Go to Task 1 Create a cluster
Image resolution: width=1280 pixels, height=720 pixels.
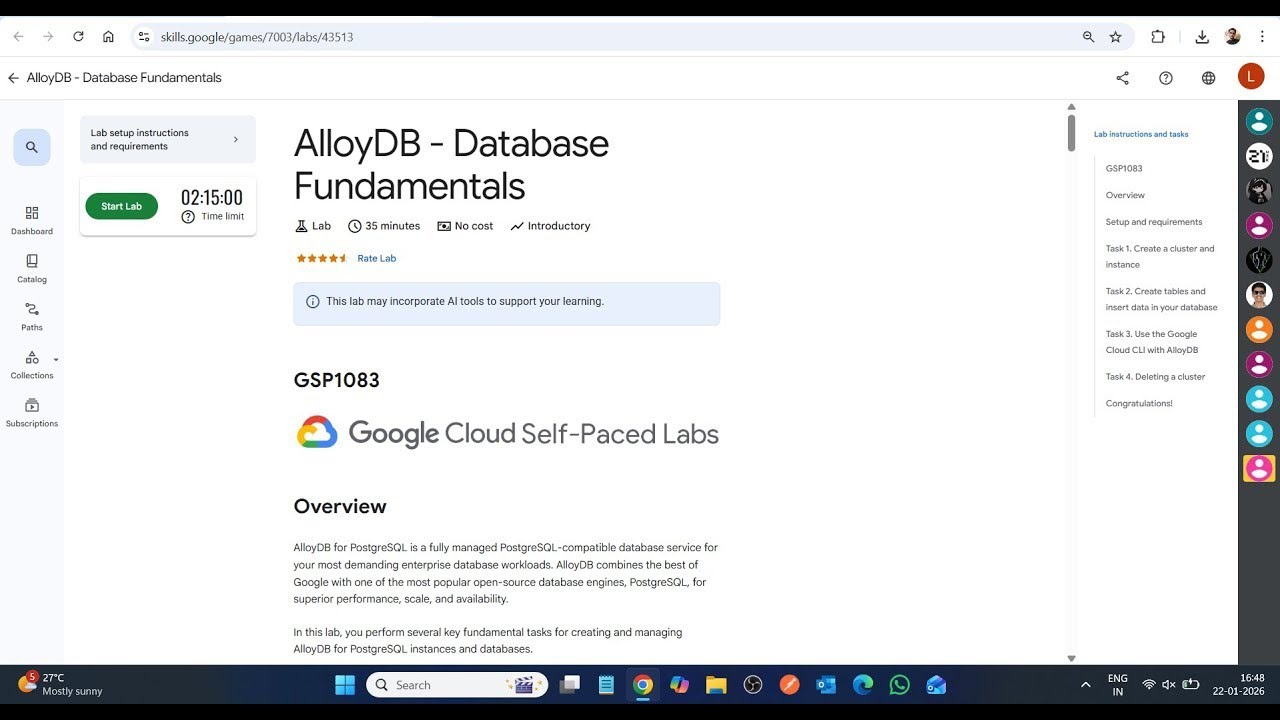pyautogui.click(x=1160, y=256)
